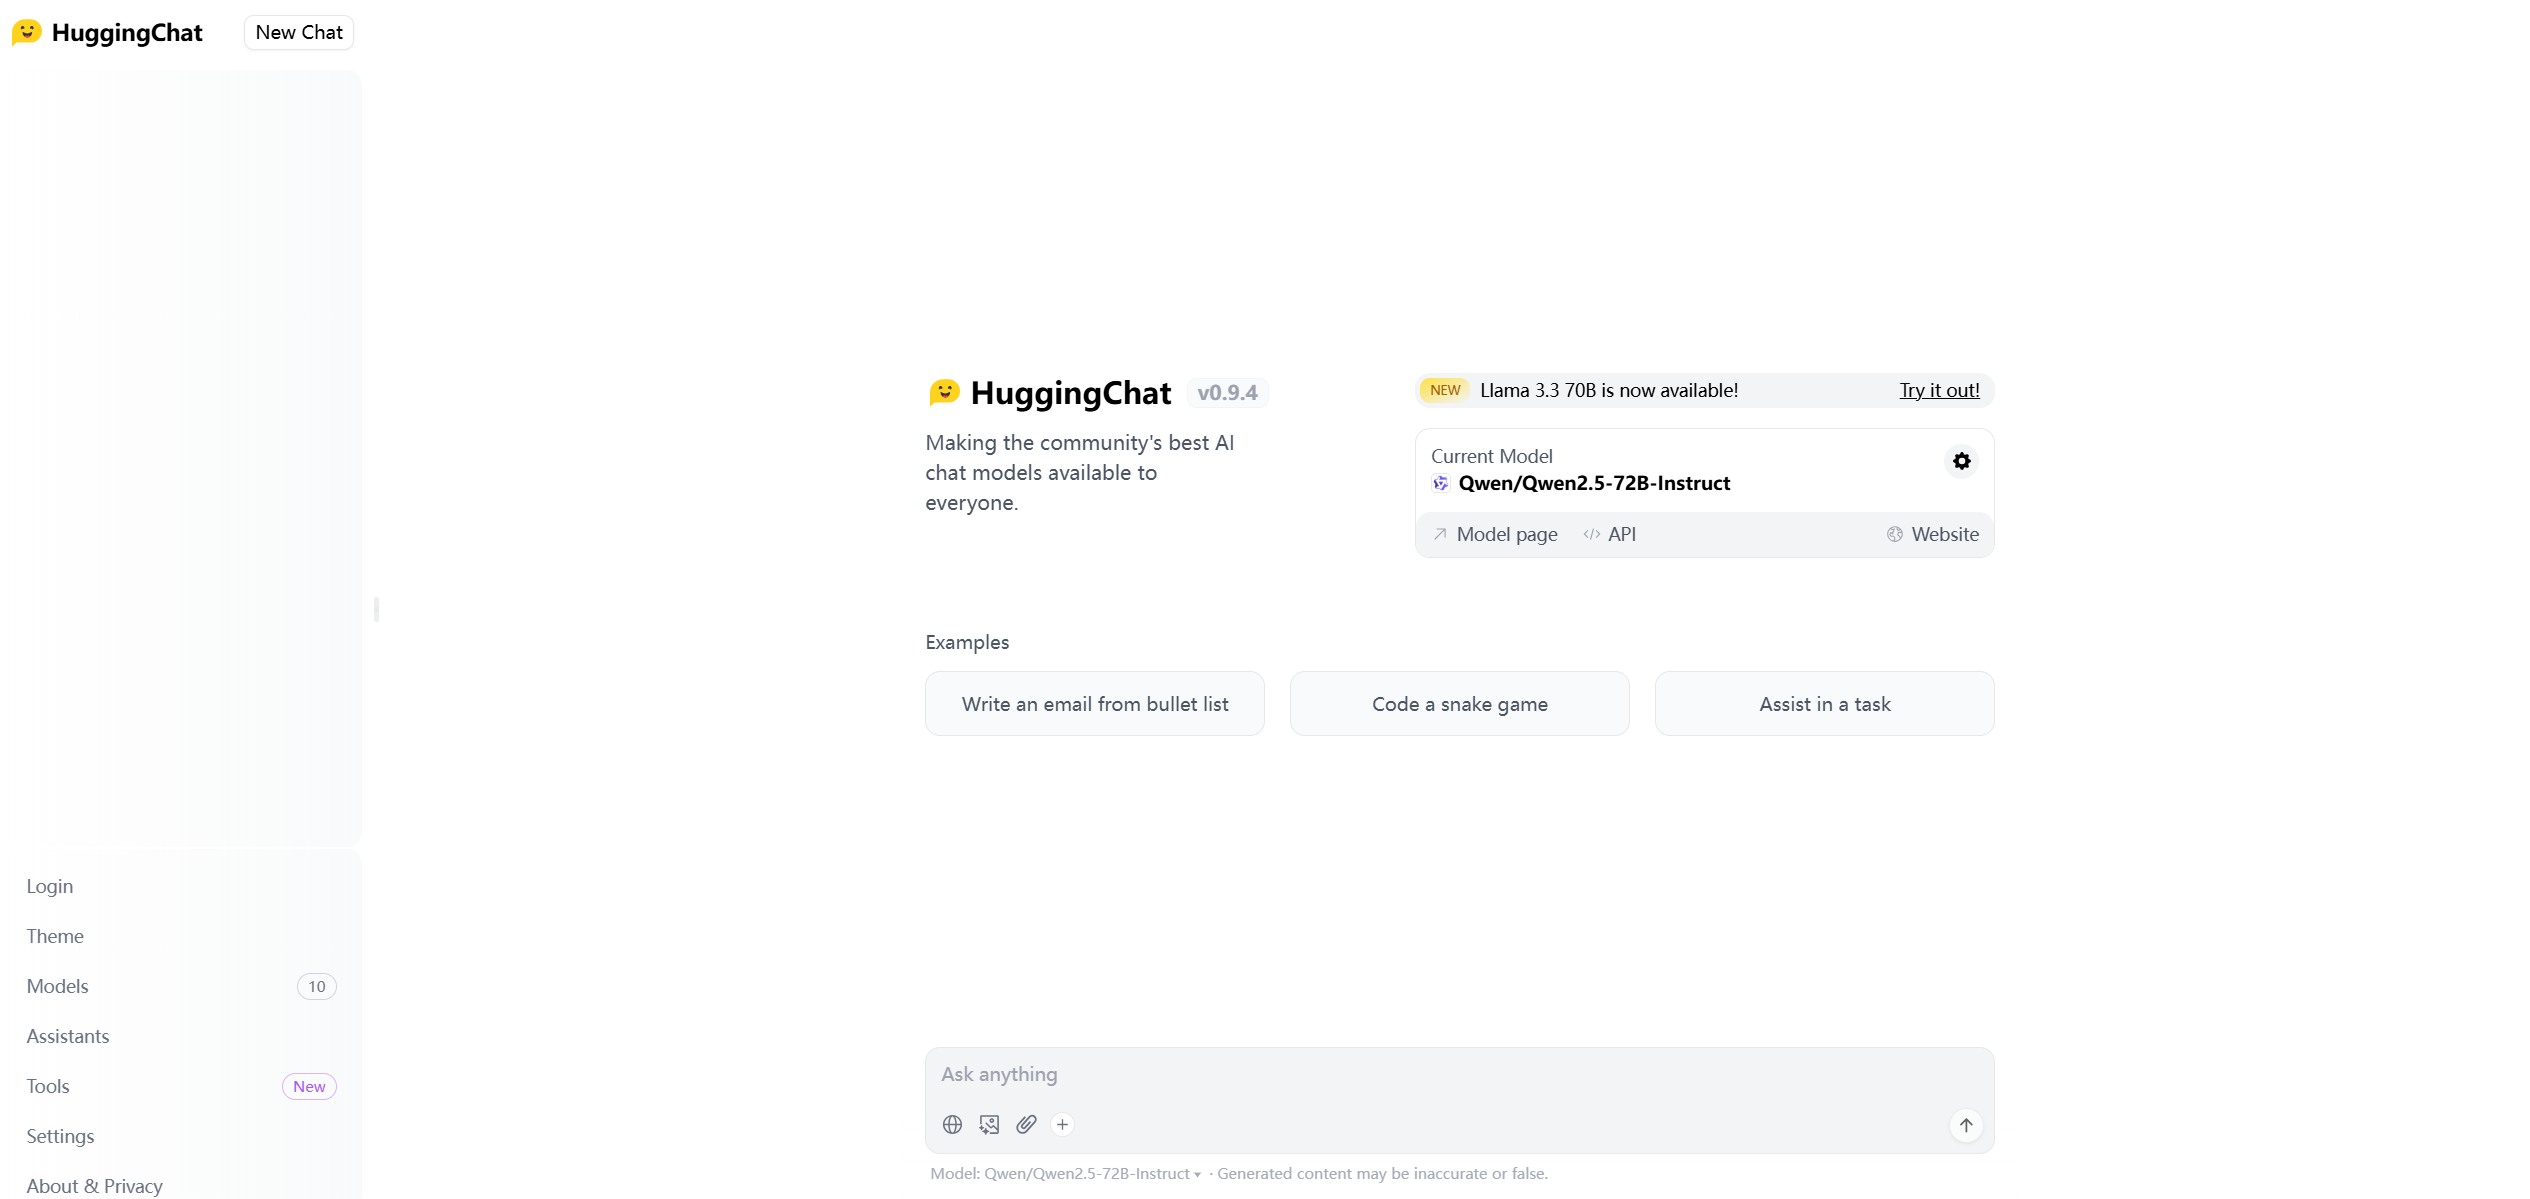The height and width of the screenshot is (1199, 2530).
Task: Click the New badge next to Tools
Action: pos(309,1086)
